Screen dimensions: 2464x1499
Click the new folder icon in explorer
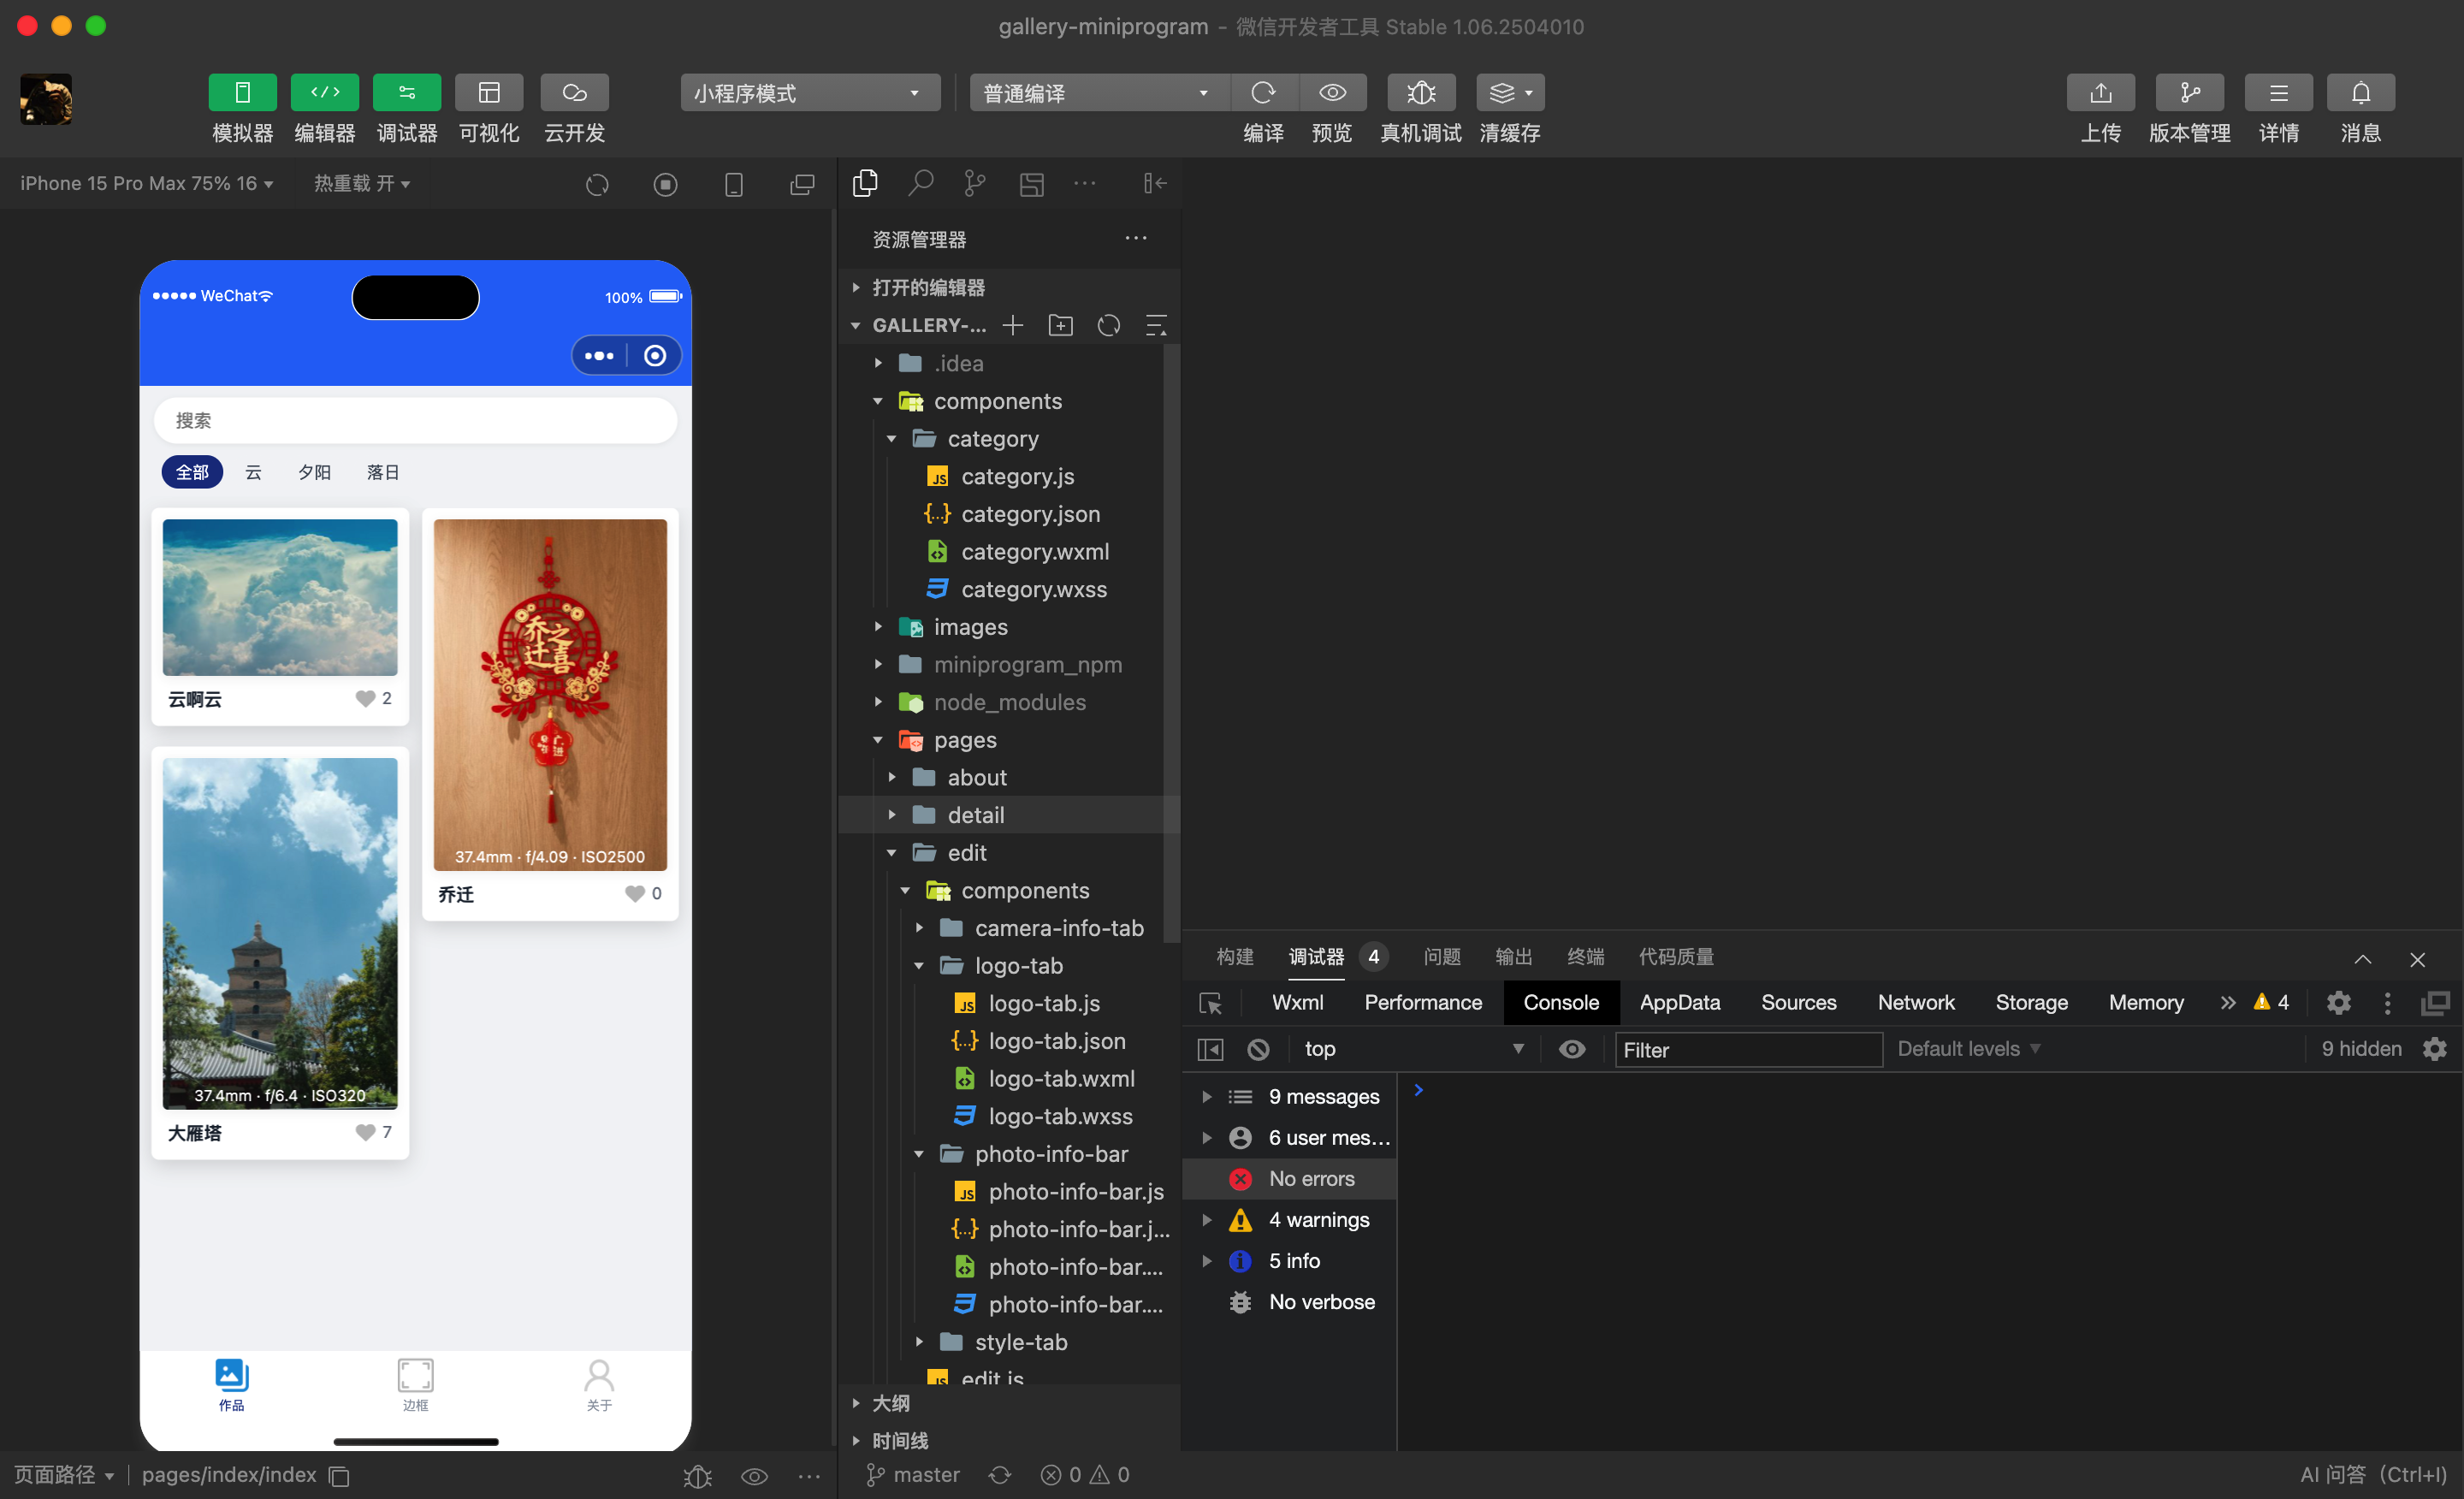[x=1060, y=326]
